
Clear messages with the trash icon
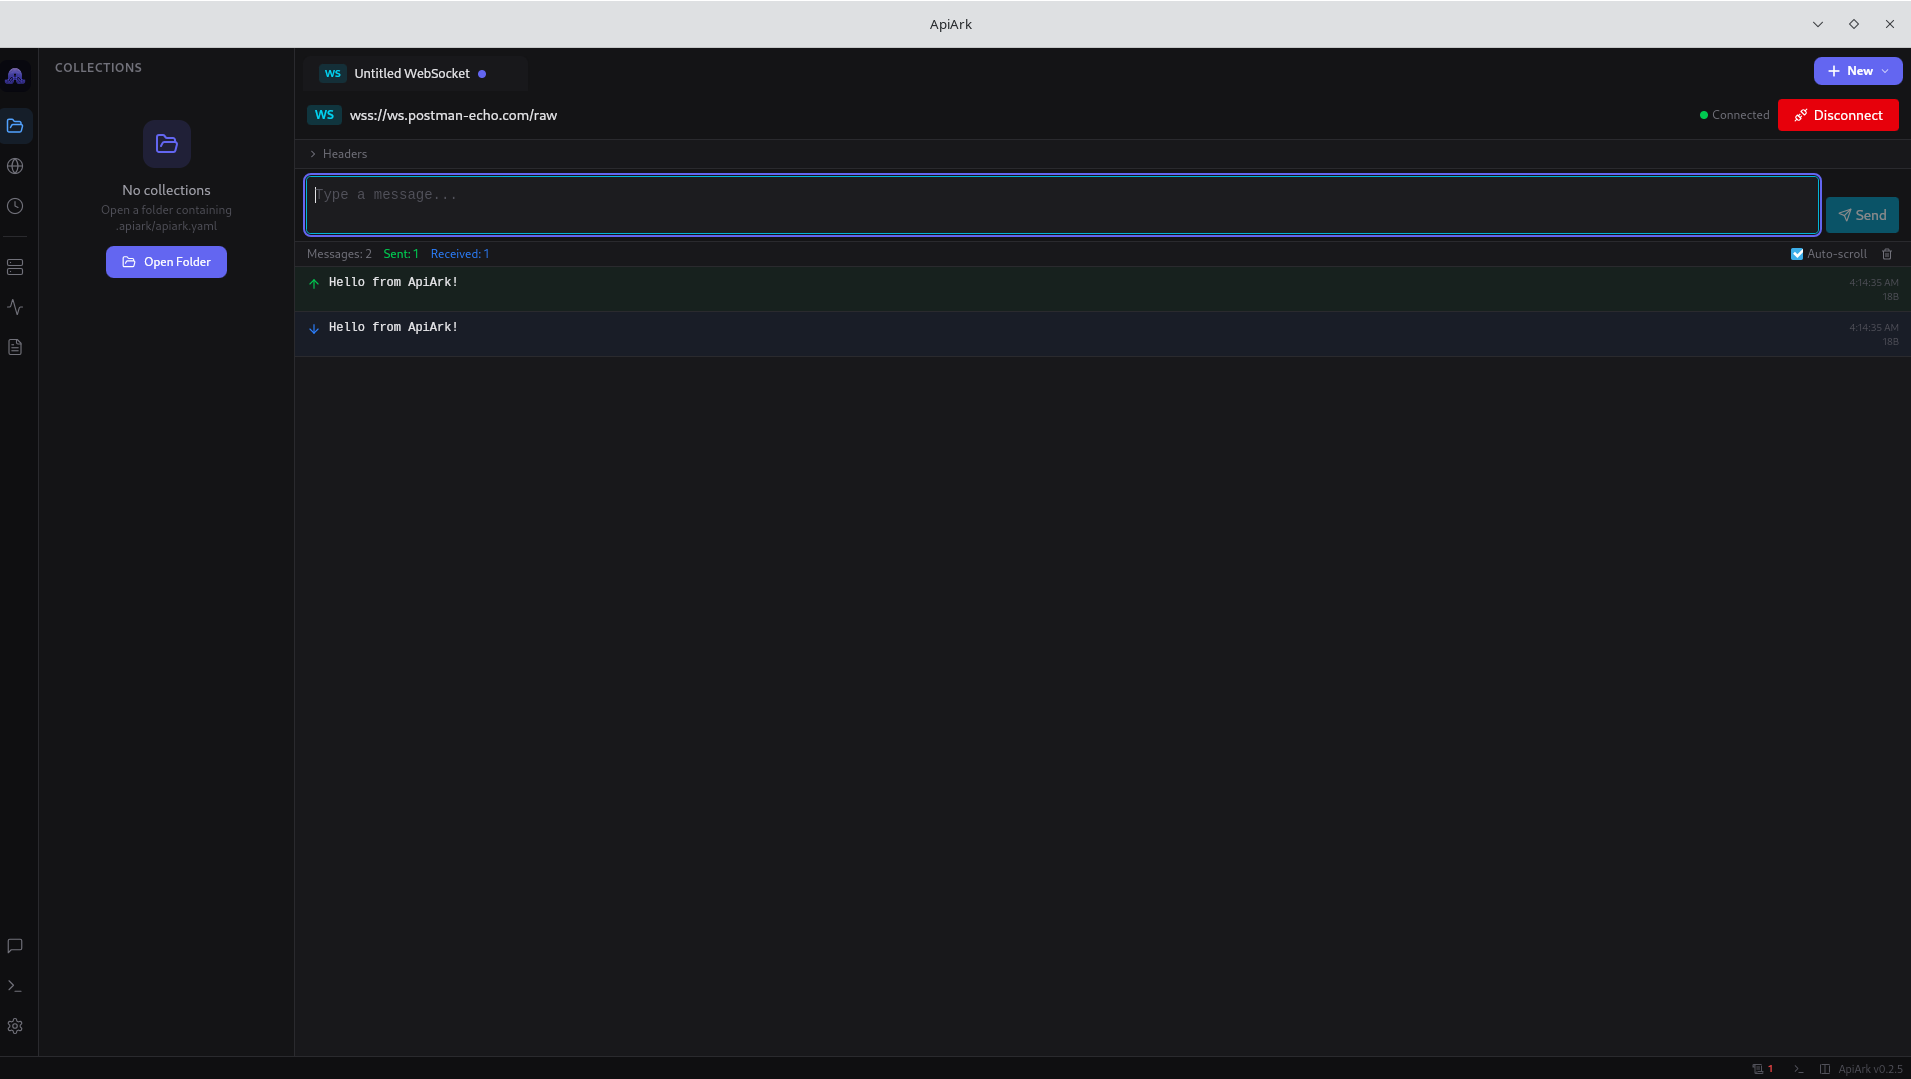1887,254
